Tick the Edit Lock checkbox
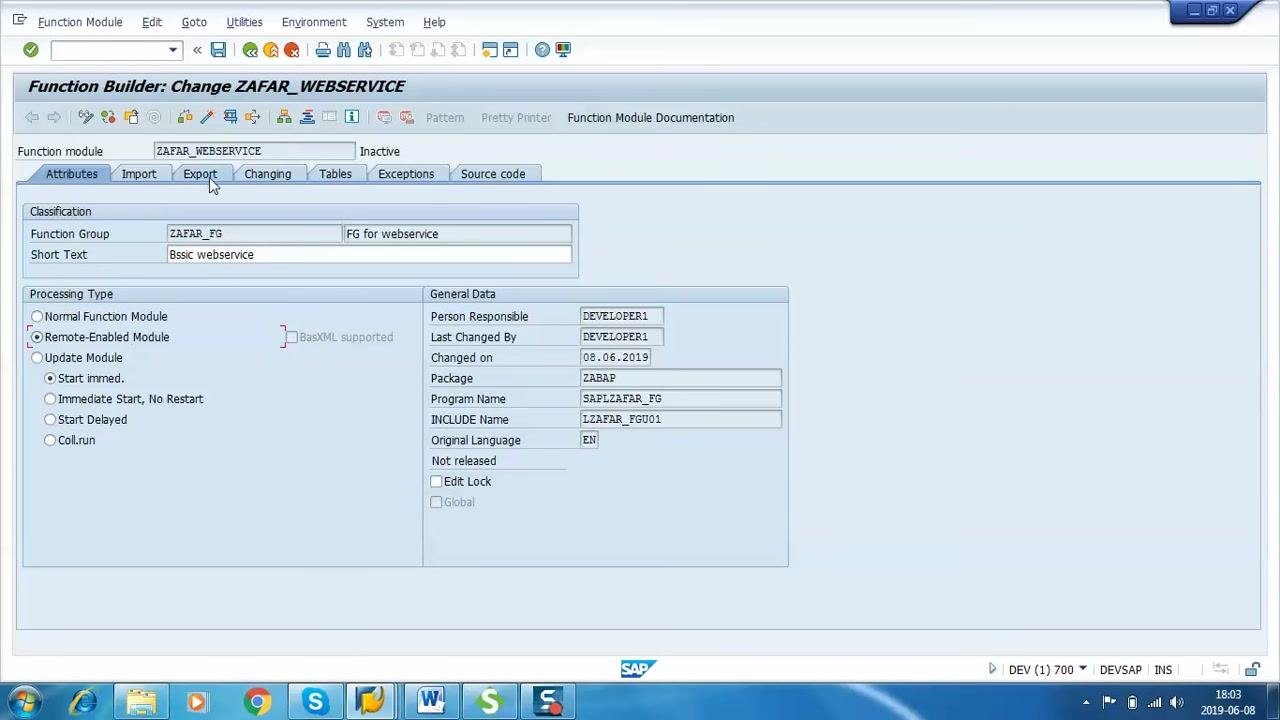1280x720 pixels. pos(436,482)
